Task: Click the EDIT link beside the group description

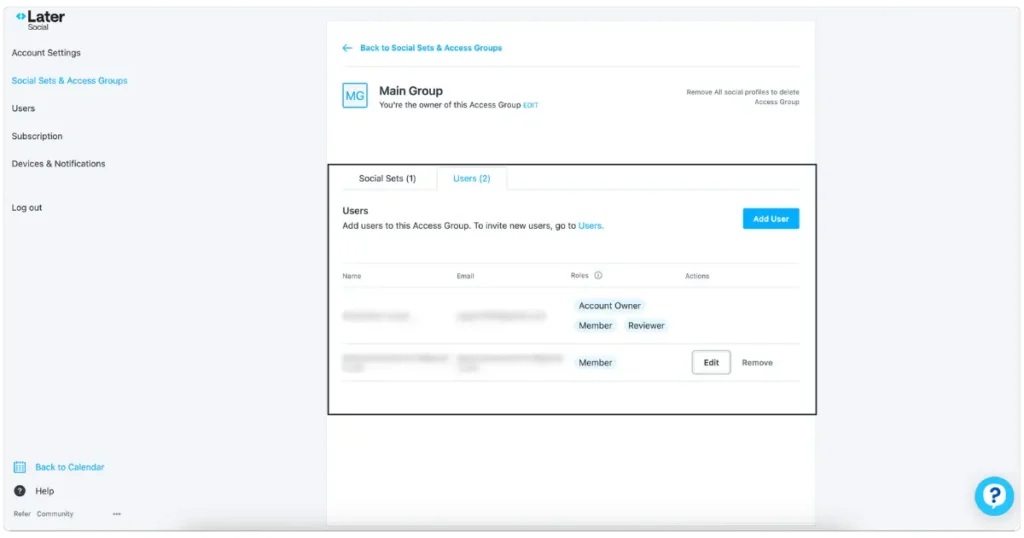Action: 530,105
